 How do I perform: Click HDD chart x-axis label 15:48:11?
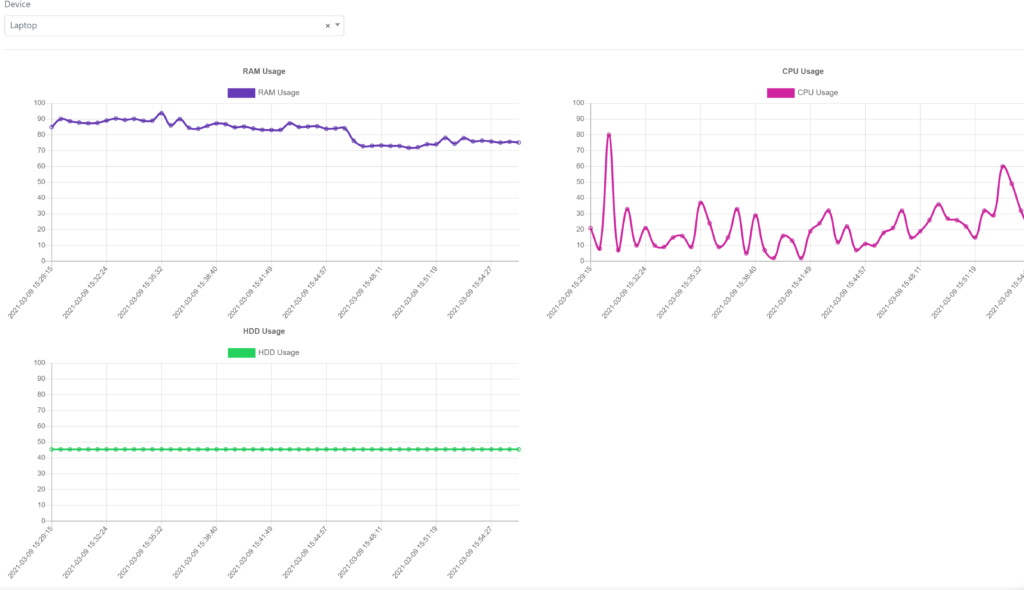[360, 553]
